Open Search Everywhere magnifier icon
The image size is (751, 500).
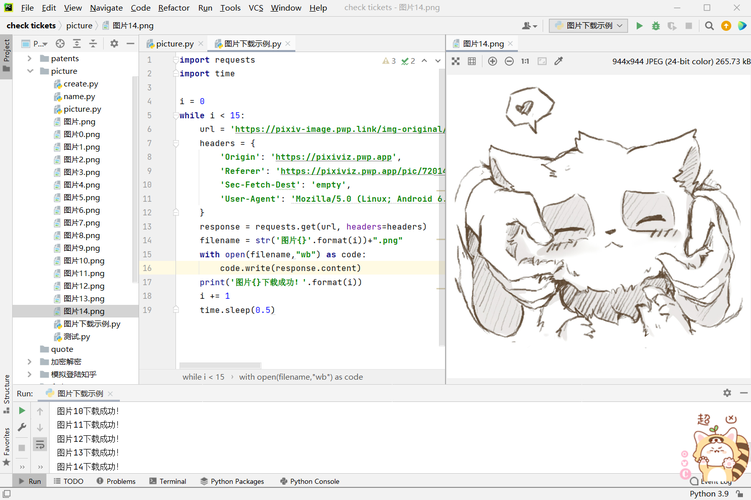click(709, 26)
